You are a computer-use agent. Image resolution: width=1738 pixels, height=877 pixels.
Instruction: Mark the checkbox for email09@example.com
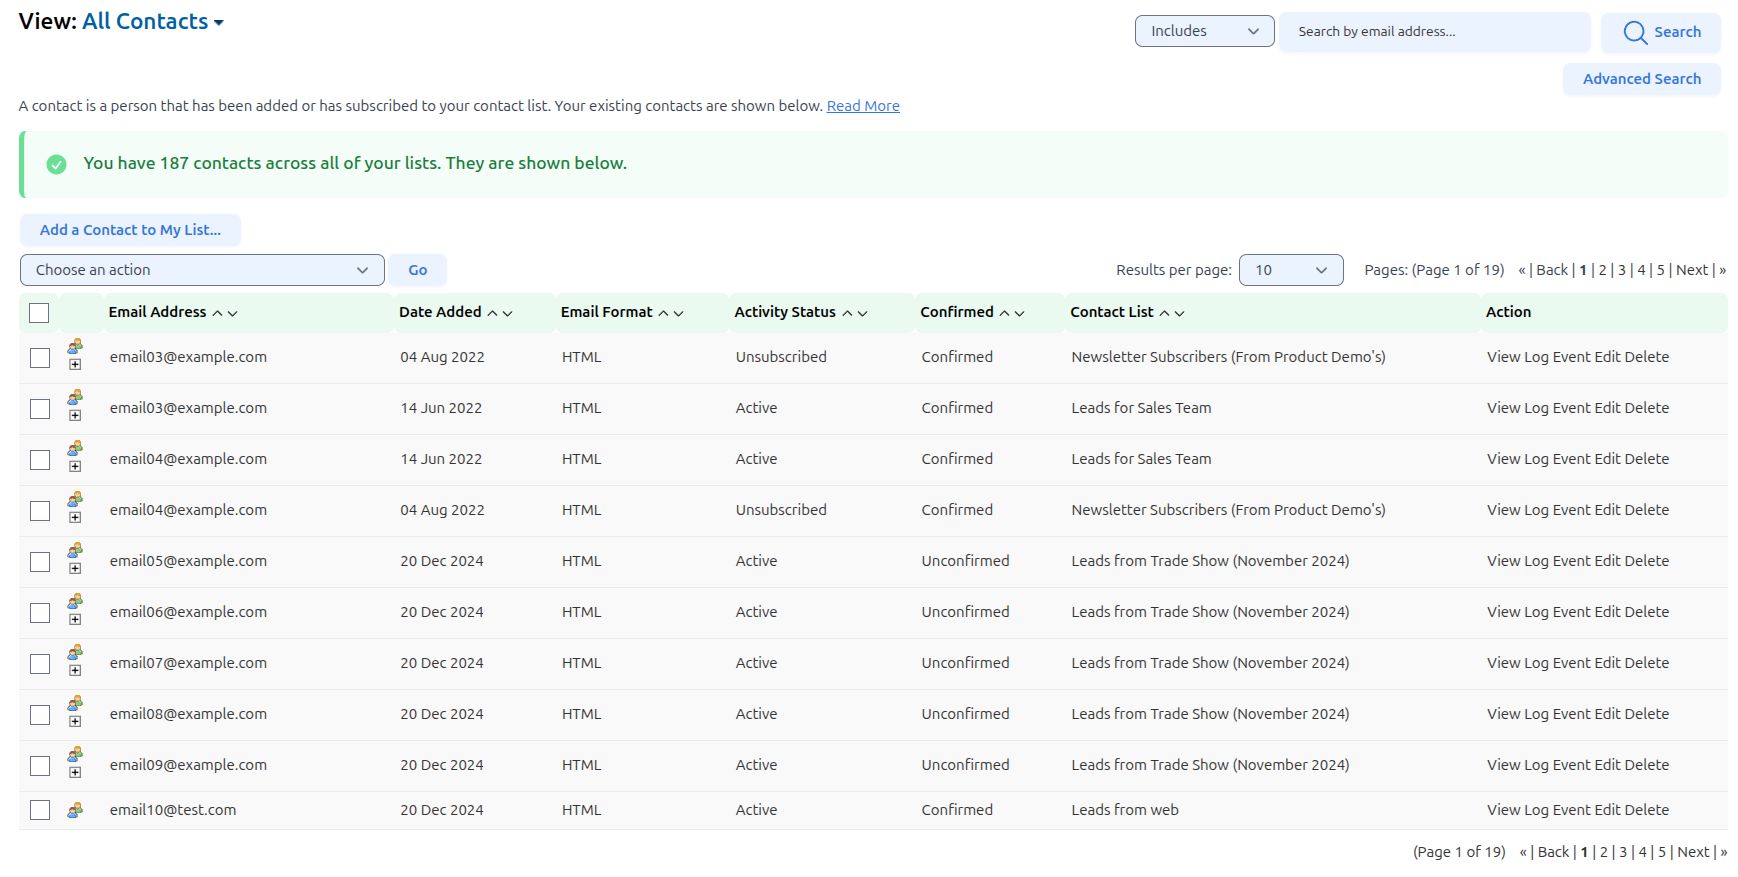tap(40, 766)
